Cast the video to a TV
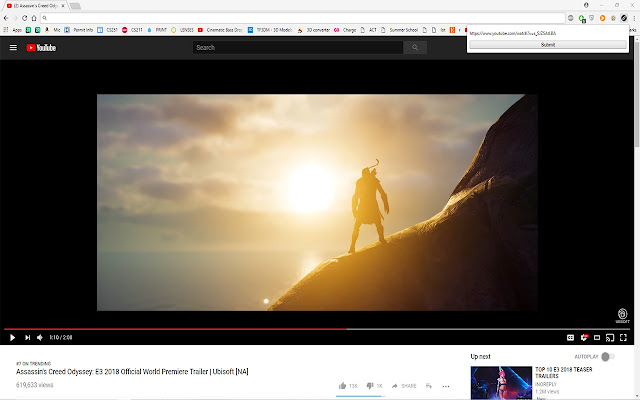 [610, 338]
